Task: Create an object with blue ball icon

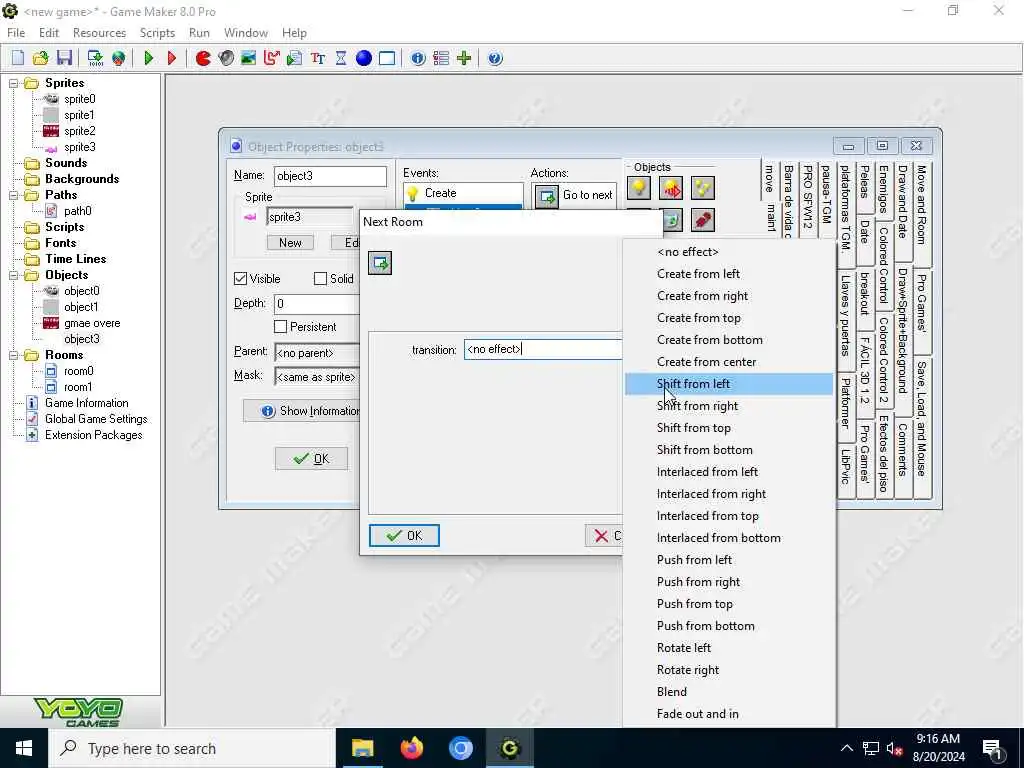Action: pyautogui.click(x=364, y=58)
